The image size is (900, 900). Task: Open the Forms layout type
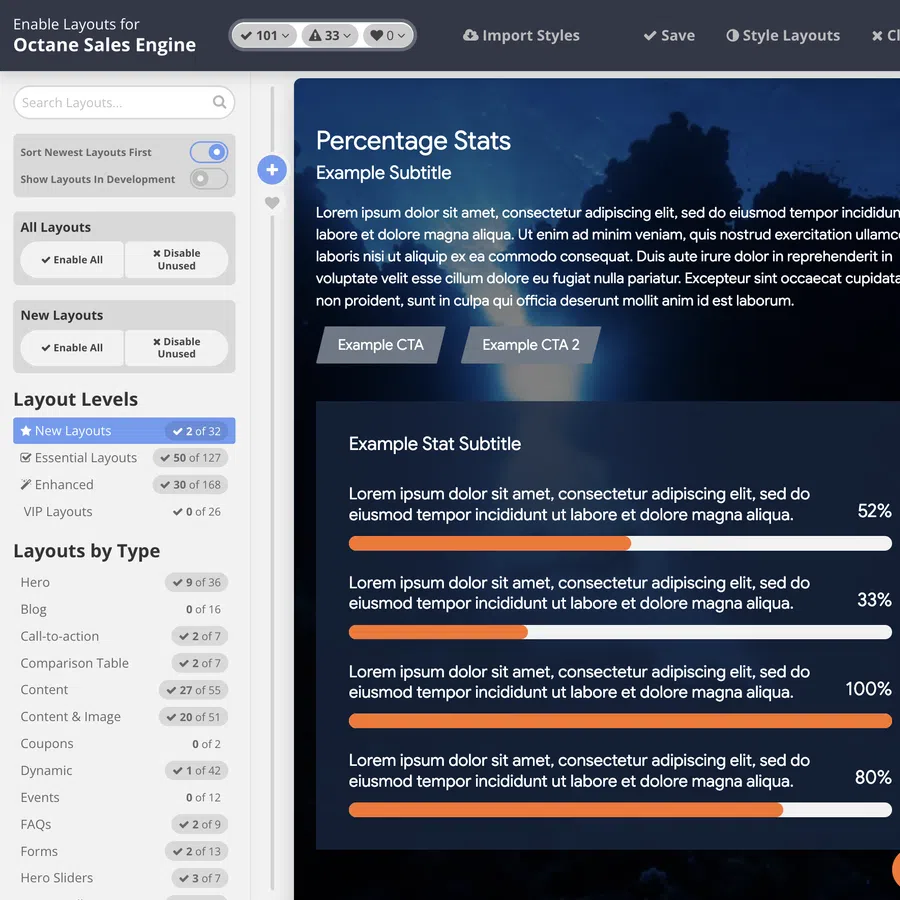39,851
